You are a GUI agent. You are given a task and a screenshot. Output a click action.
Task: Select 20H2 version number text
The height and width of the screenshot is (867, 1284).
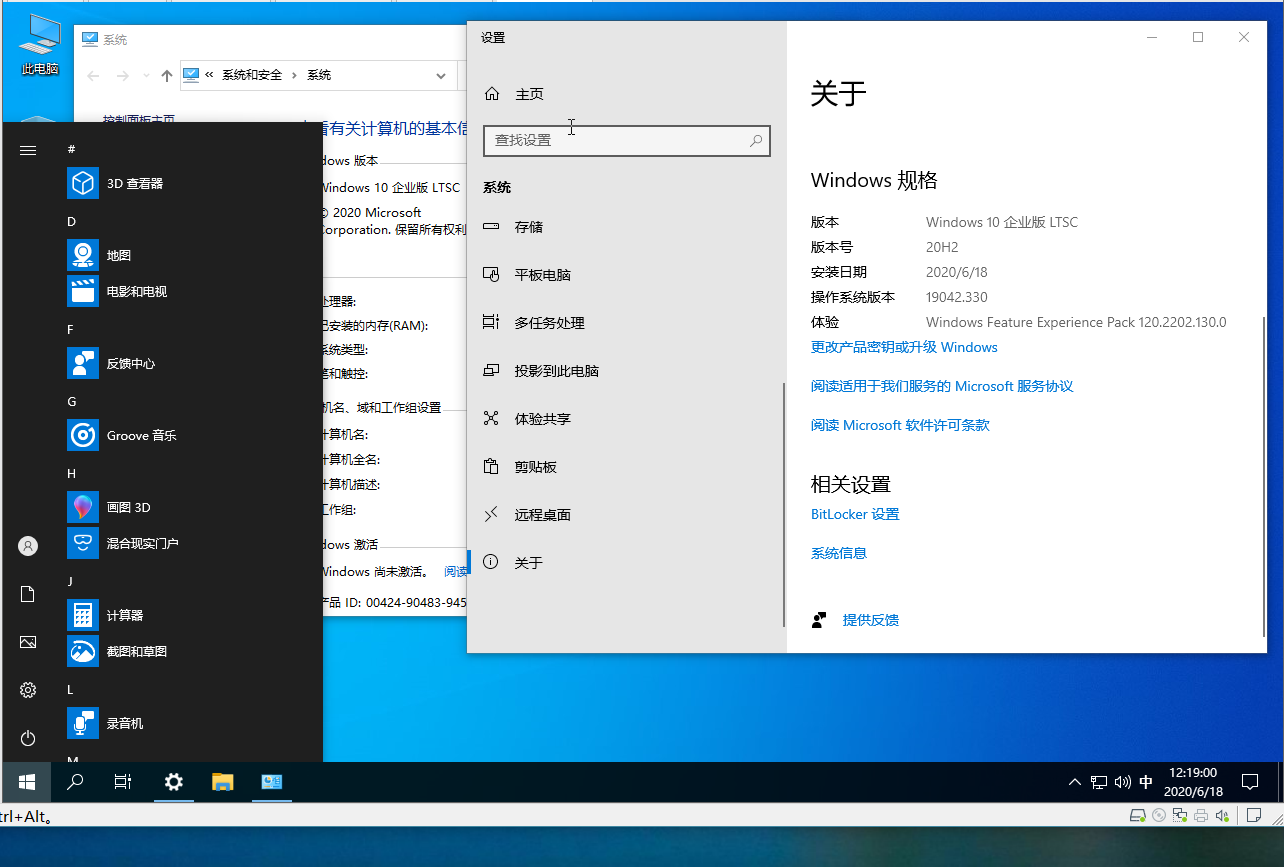click(x=942, y=248)
